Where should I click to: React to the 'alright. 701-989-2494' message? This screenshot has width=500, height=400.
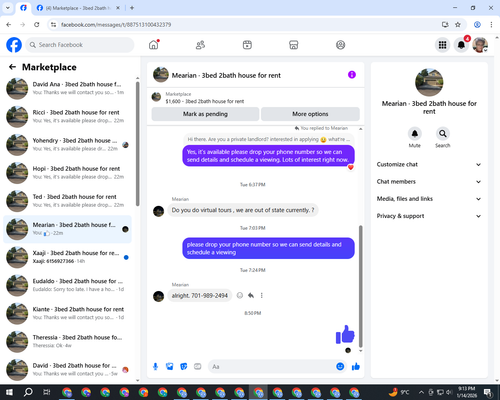pos(240,295)
